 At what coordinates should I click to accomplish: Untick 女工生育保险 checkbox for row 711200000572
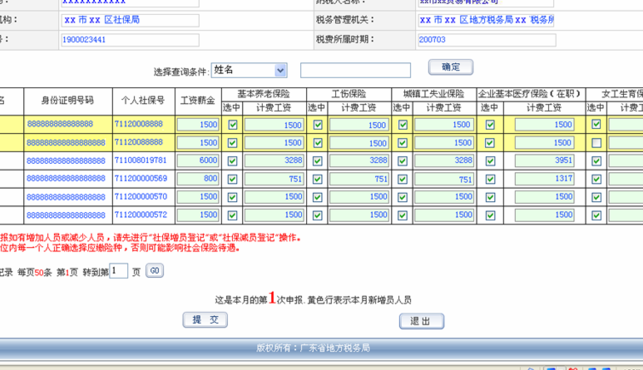[596, 215]
